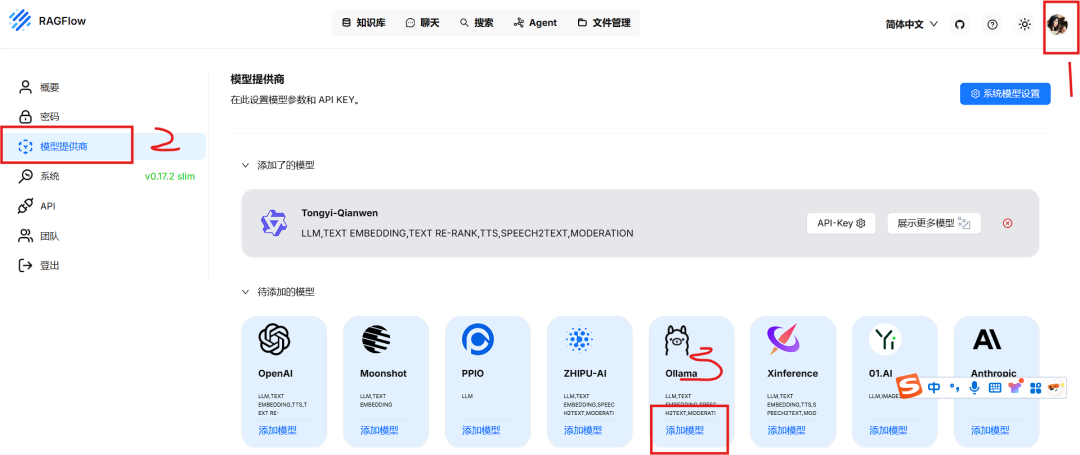
Task: Toggle the light/dark theme sun icon
Action: point(1025,24)
